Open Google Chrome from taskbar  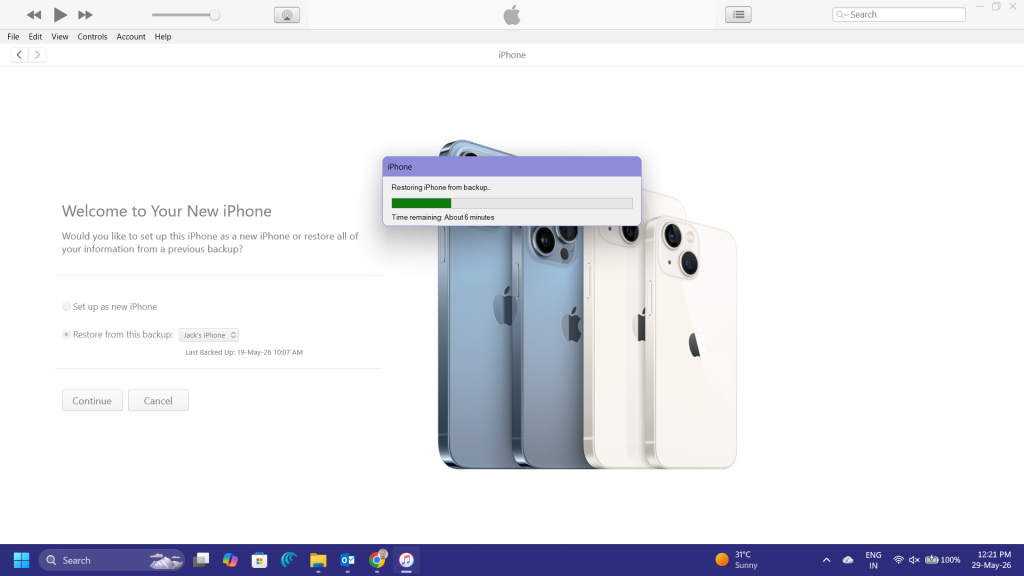pyautogui.click(x=377, y=560)
